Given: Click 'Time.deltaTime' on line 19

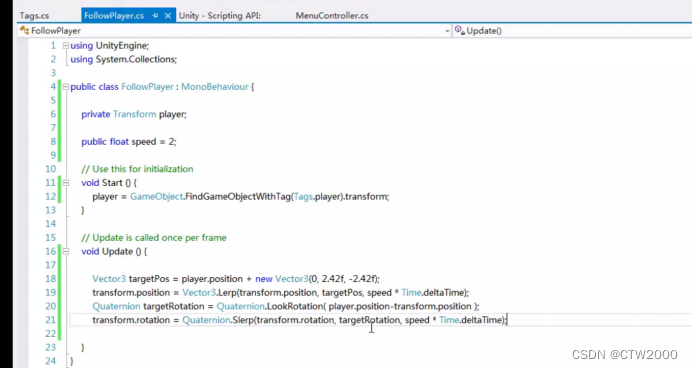Looking at the screenshot, I should pyautogui.click(x=433, y=292).
